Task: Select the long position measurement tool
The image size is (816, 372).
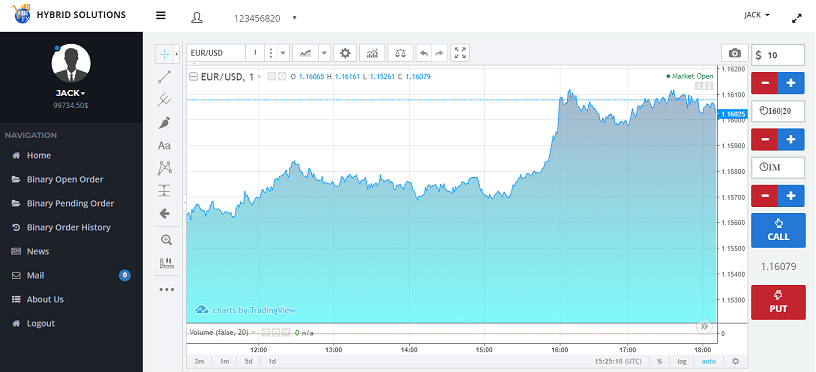Action: click(x=164, y=190)
